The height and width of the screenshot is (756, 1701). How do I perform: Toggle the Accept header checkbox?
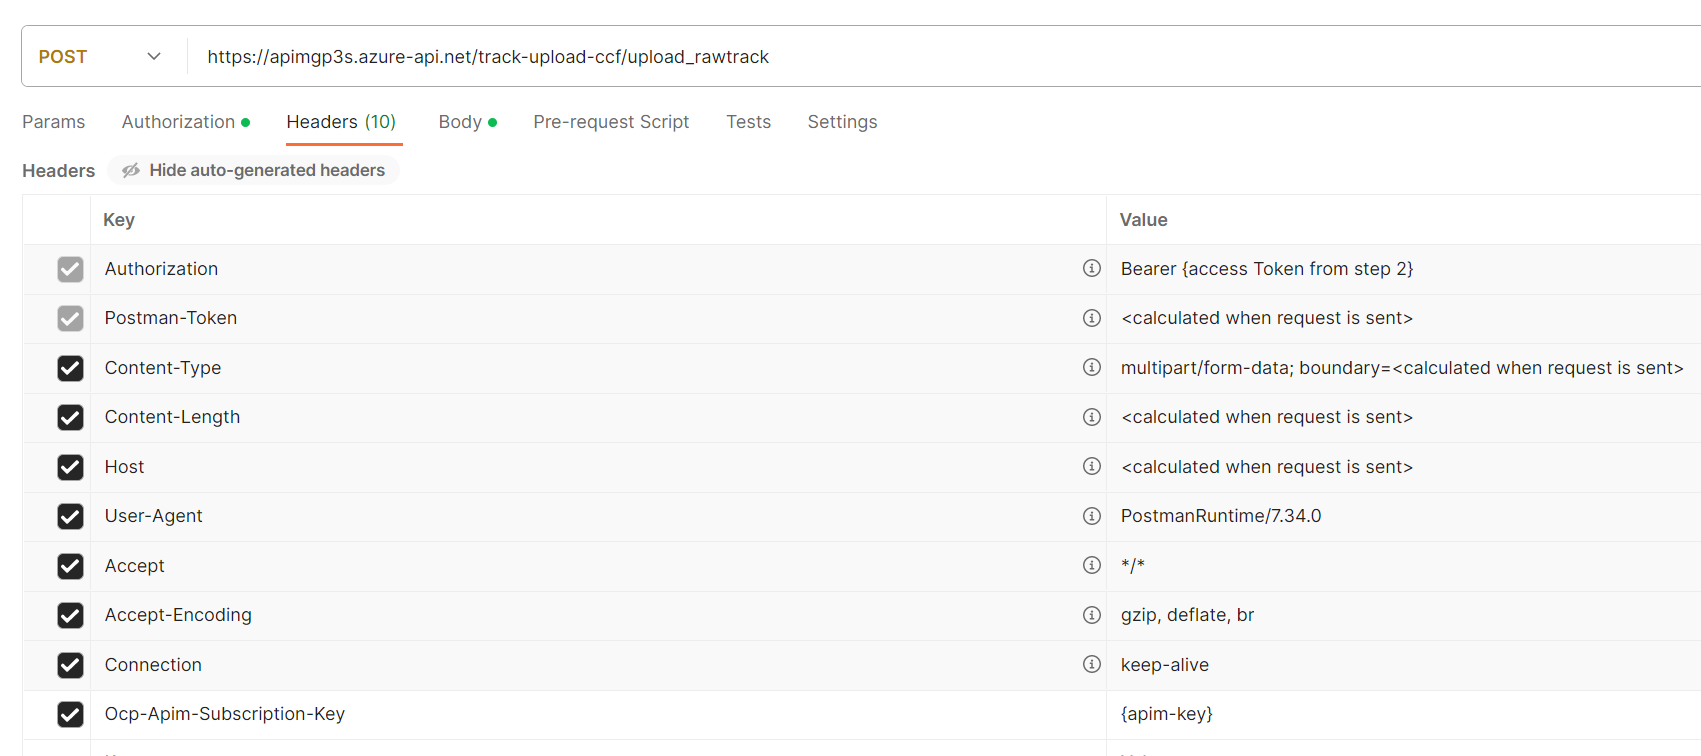[x=70, y=566]
